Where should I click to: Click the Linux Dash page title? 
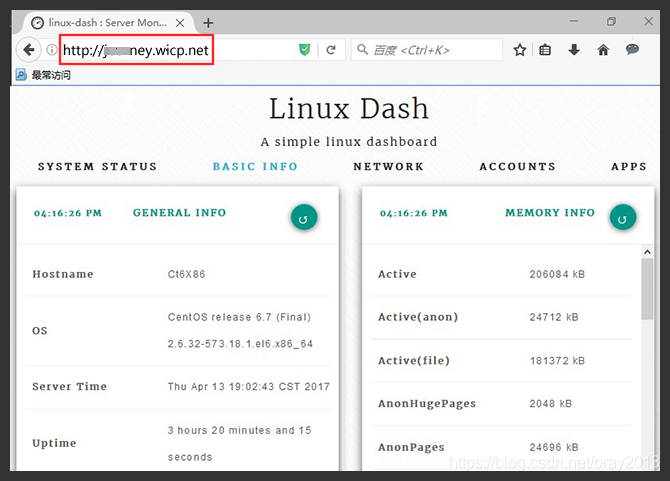click(349, 109)
